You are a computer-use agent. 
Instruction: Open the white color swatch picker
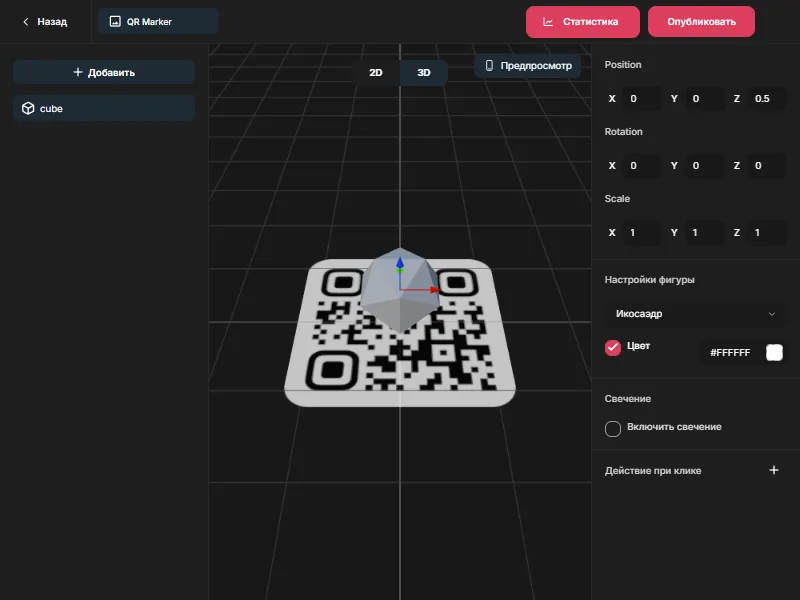774,352
